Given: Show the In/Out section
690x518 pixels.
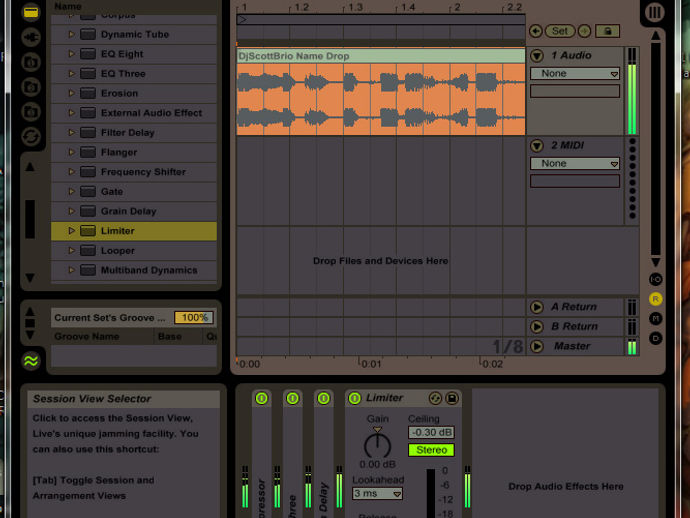Looking at the screenshot, I should pyautogui.click(x=655, y=279).
